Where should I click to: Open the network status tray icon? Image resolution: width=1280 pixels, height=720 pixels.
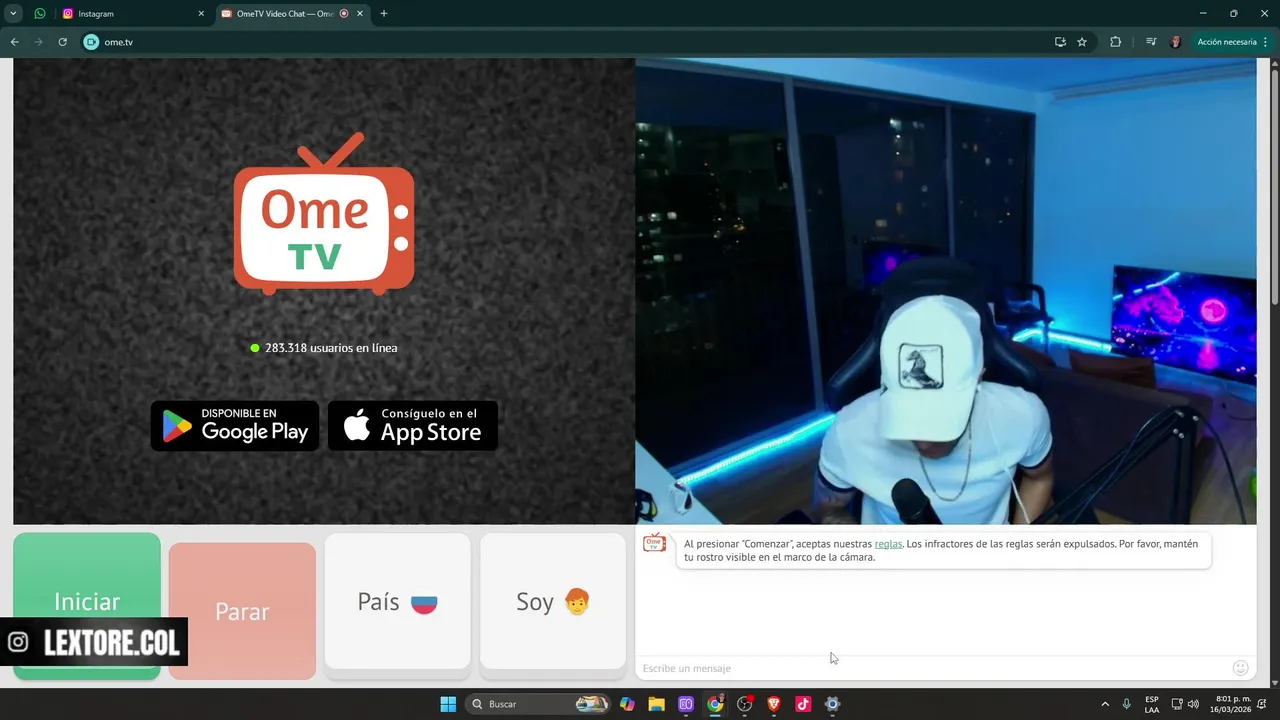pos(1177,704)
